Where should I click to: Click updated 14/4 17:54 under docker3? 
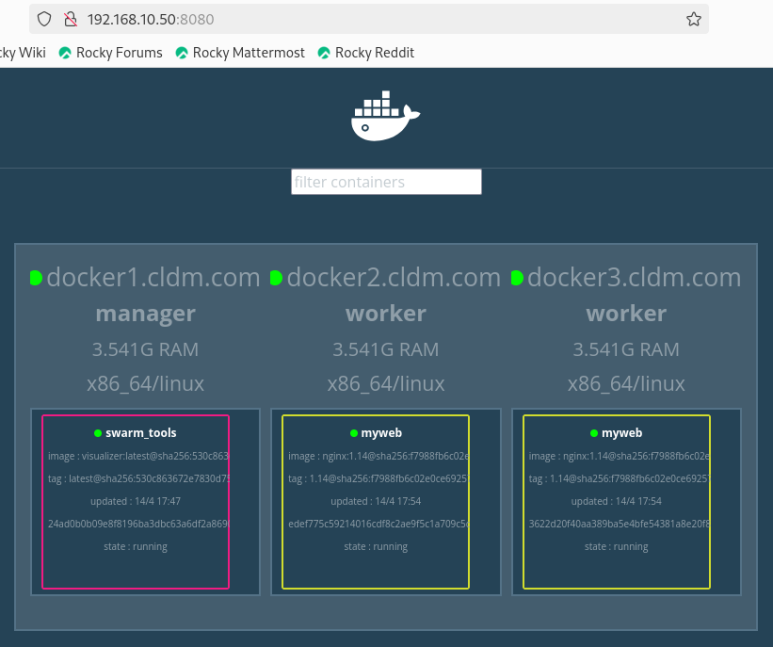[x=616, y=501]
